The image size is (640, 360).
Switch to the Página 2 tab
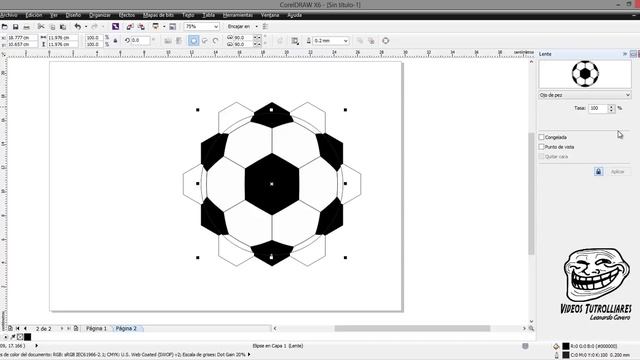[x=126, y=328]
